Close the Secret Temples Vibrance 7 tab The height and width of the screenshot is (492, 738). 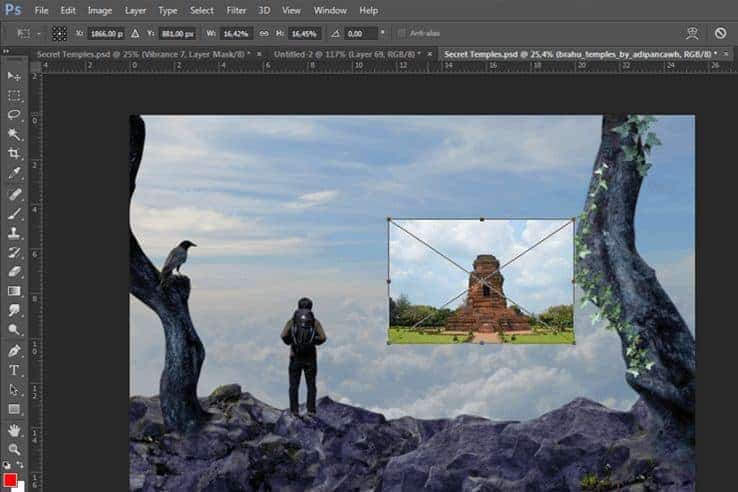click(x=259, y=54)
